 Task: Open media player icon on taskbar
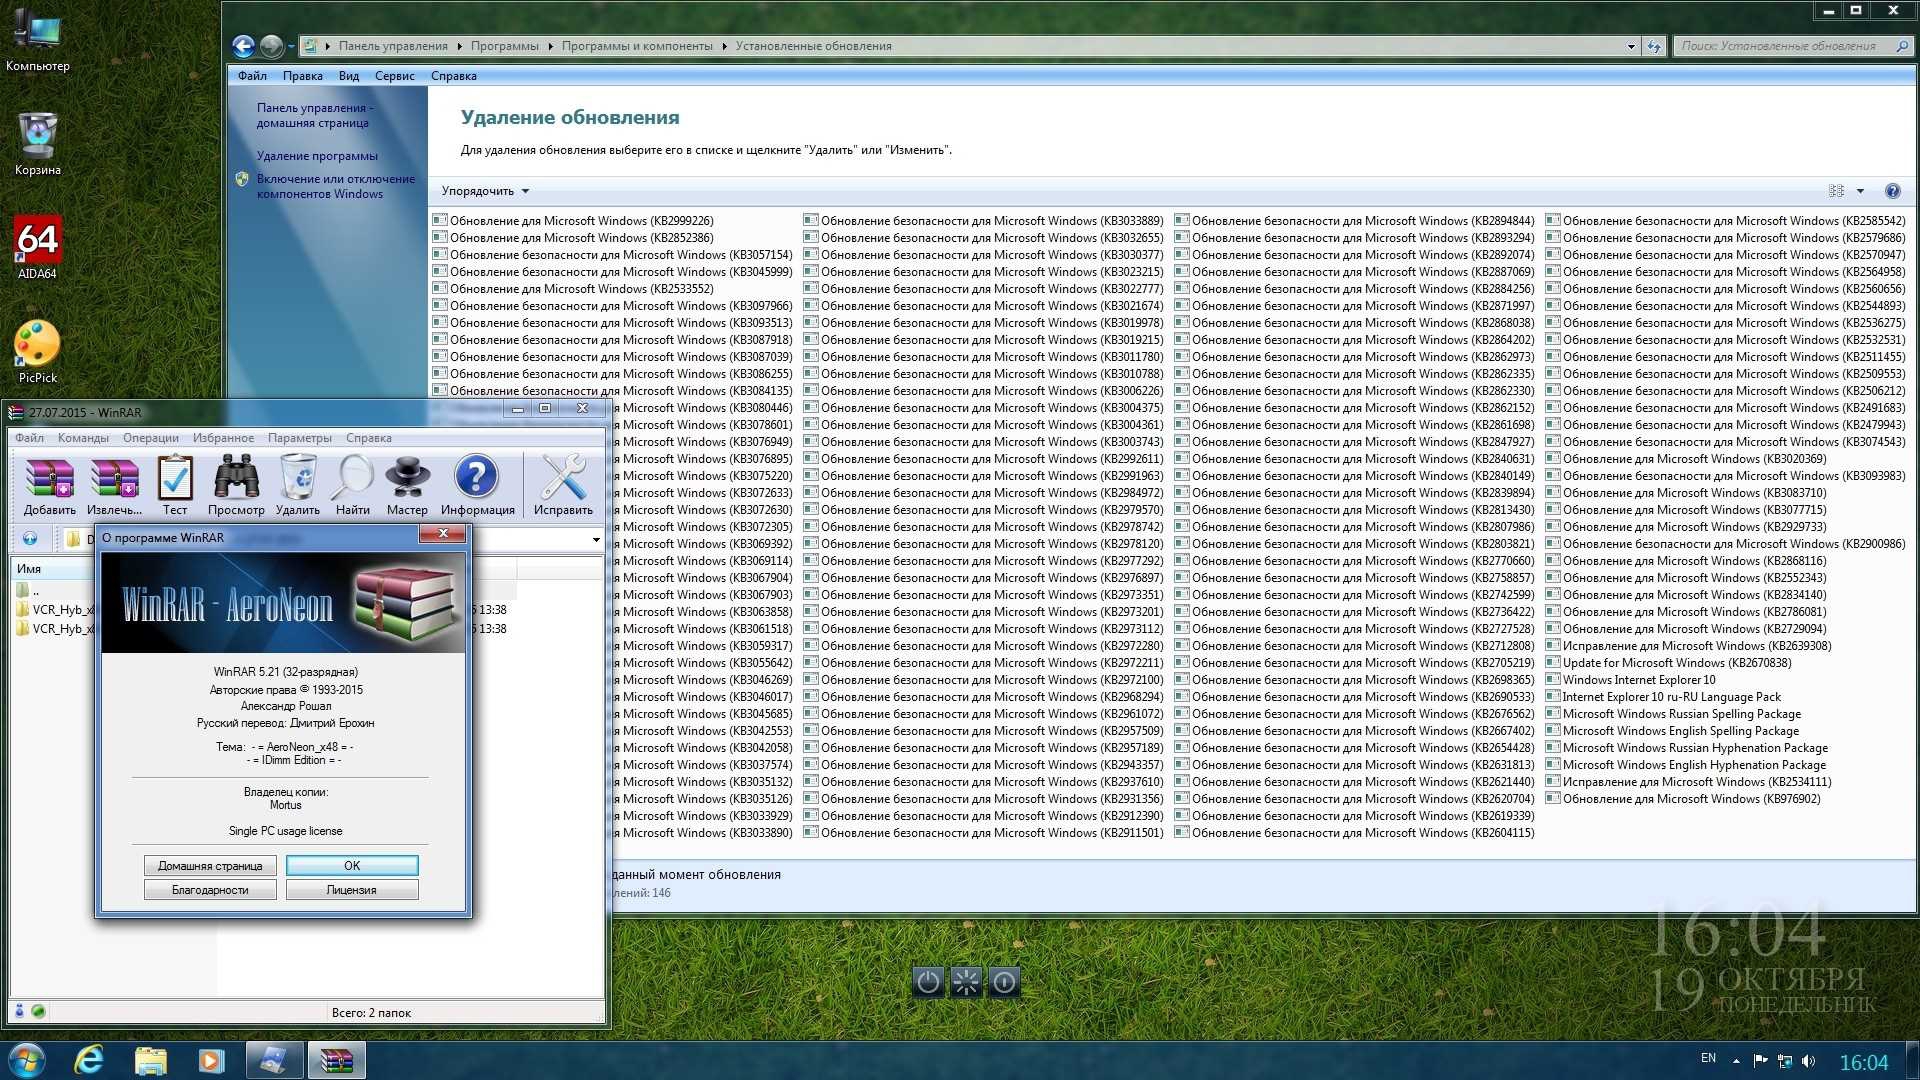click(x=211, y=1060)
